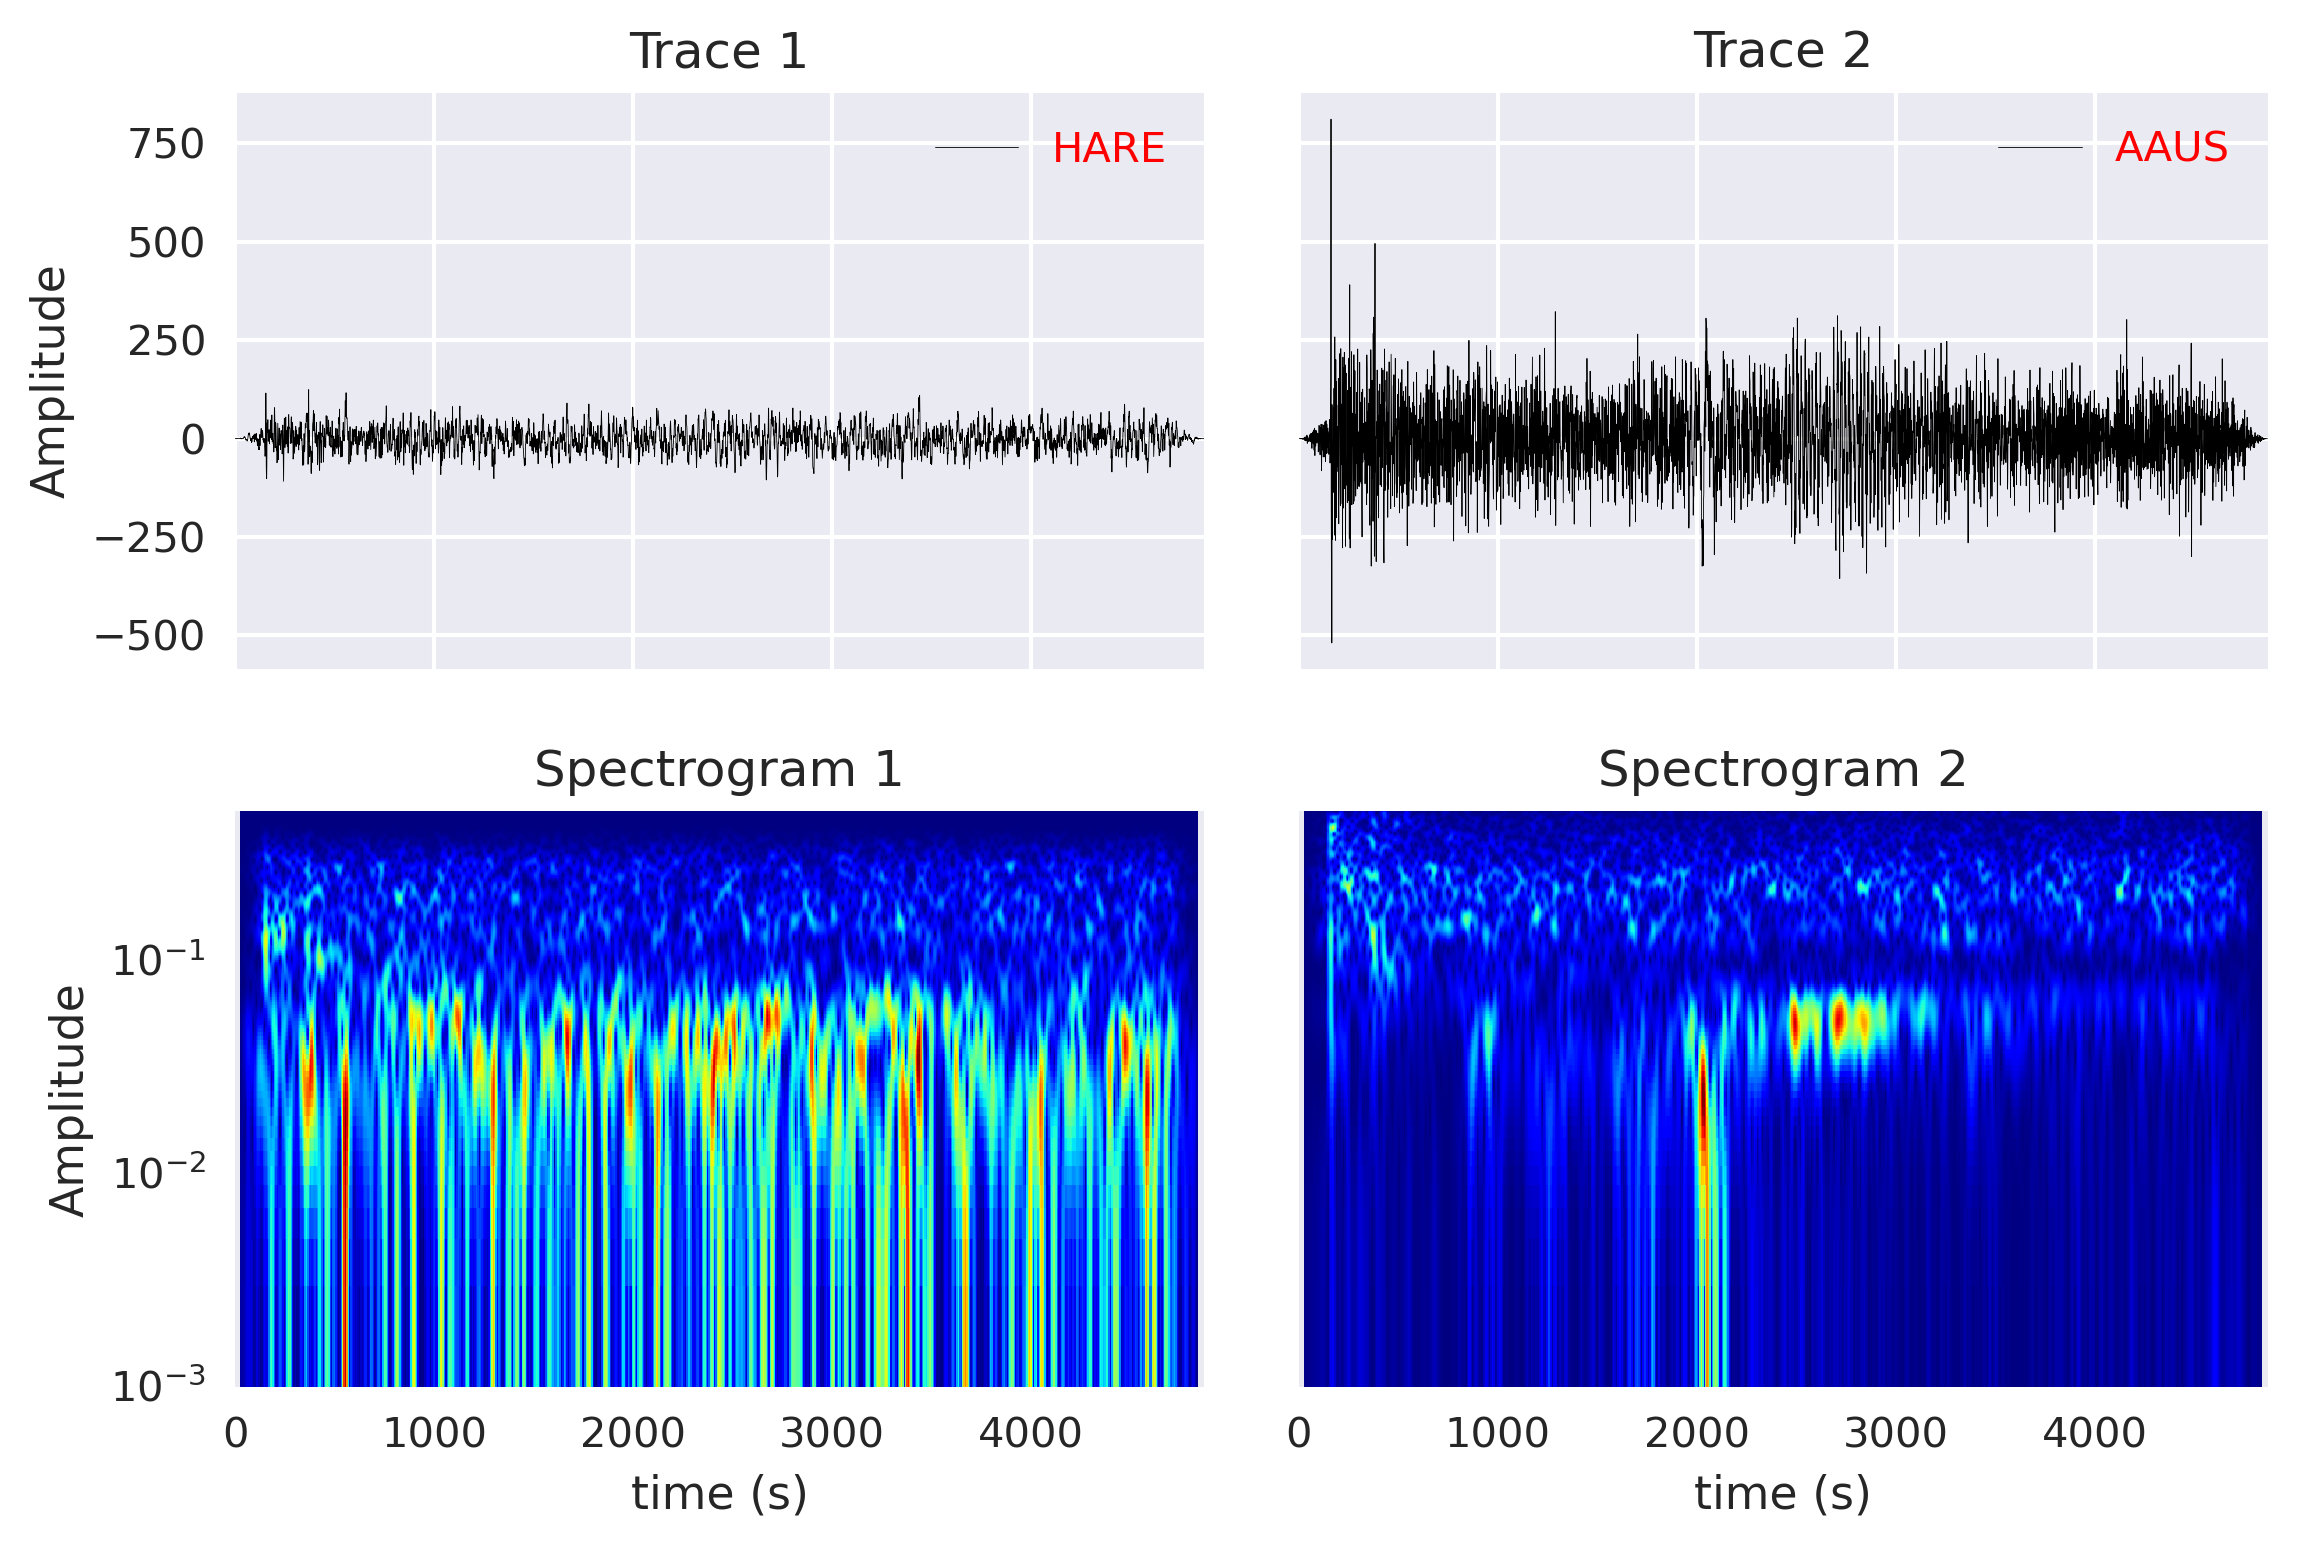Click the AAUS legend label
The height and width of the screenshot is (1548, 2297).
click(x=2171, y=148)
